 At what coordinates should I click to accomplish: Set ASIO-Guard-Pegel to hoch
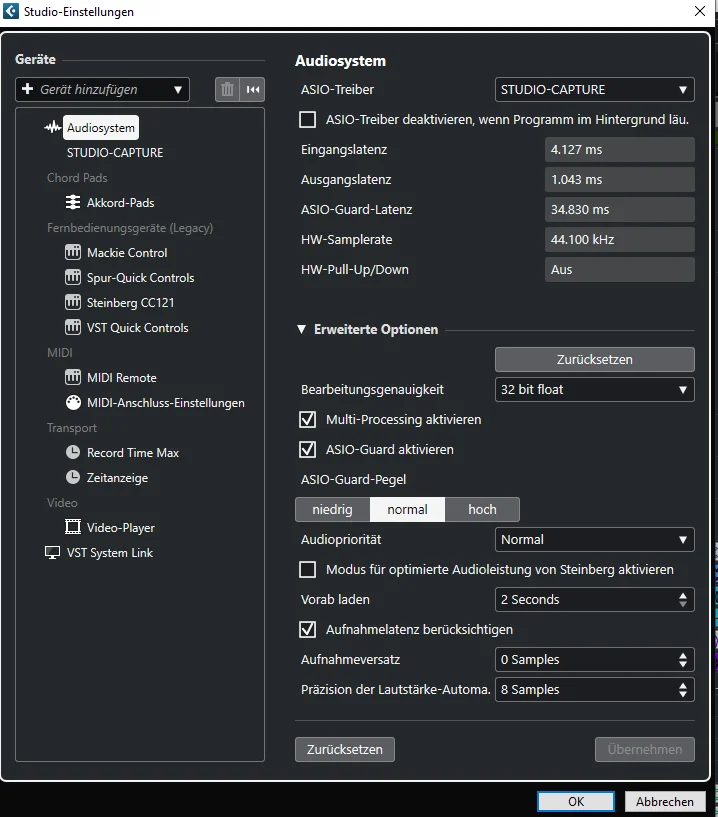[x=482, y=510]
